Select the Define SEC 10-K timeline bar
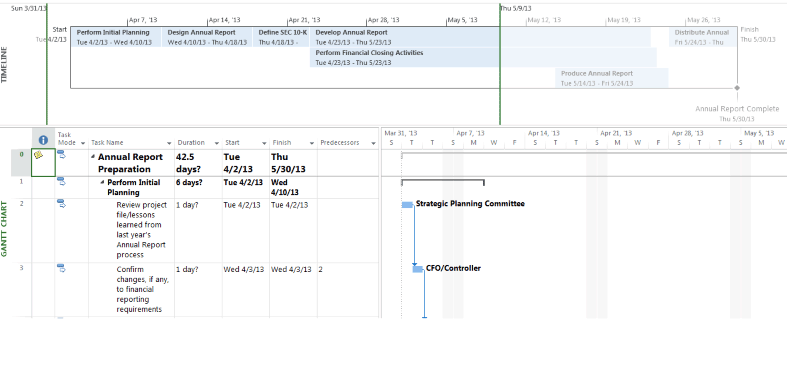The width and height of the screenshot is (800, 384). [281, 37]
